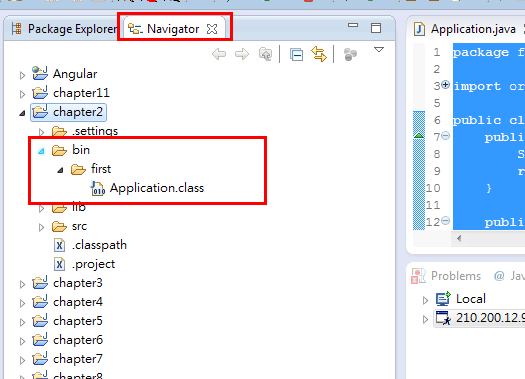Image resolution: width=525 pixels, height=379 pixels.
Task: Expand the chapter11 project
Action: click(22, 94)
